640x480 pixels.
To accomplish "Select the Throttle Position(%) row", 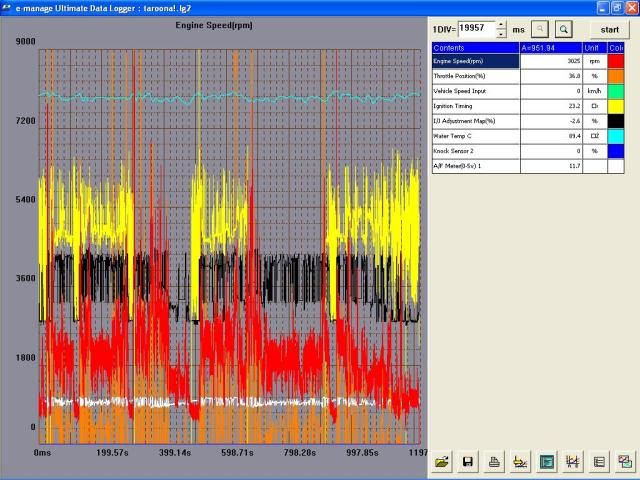I will tap(528, 76).
